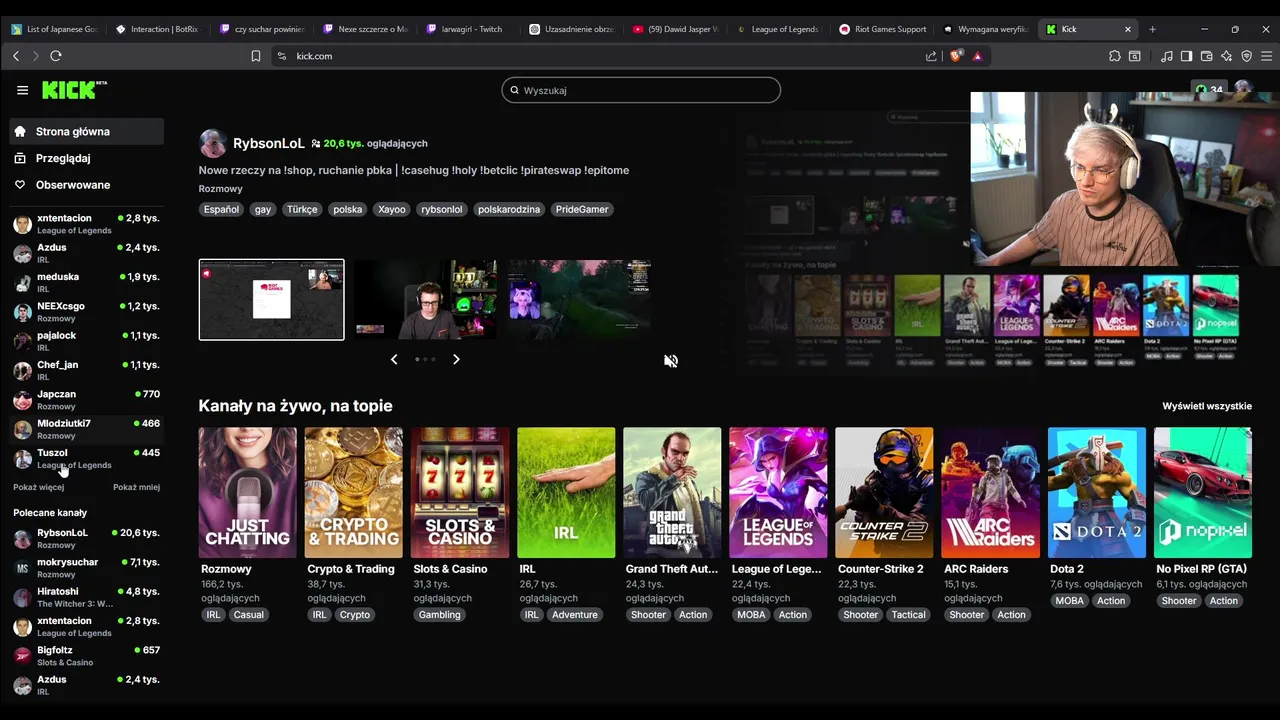Open the Kick hamburger menu
This screenshot has width=1280, height=720.
22,90
